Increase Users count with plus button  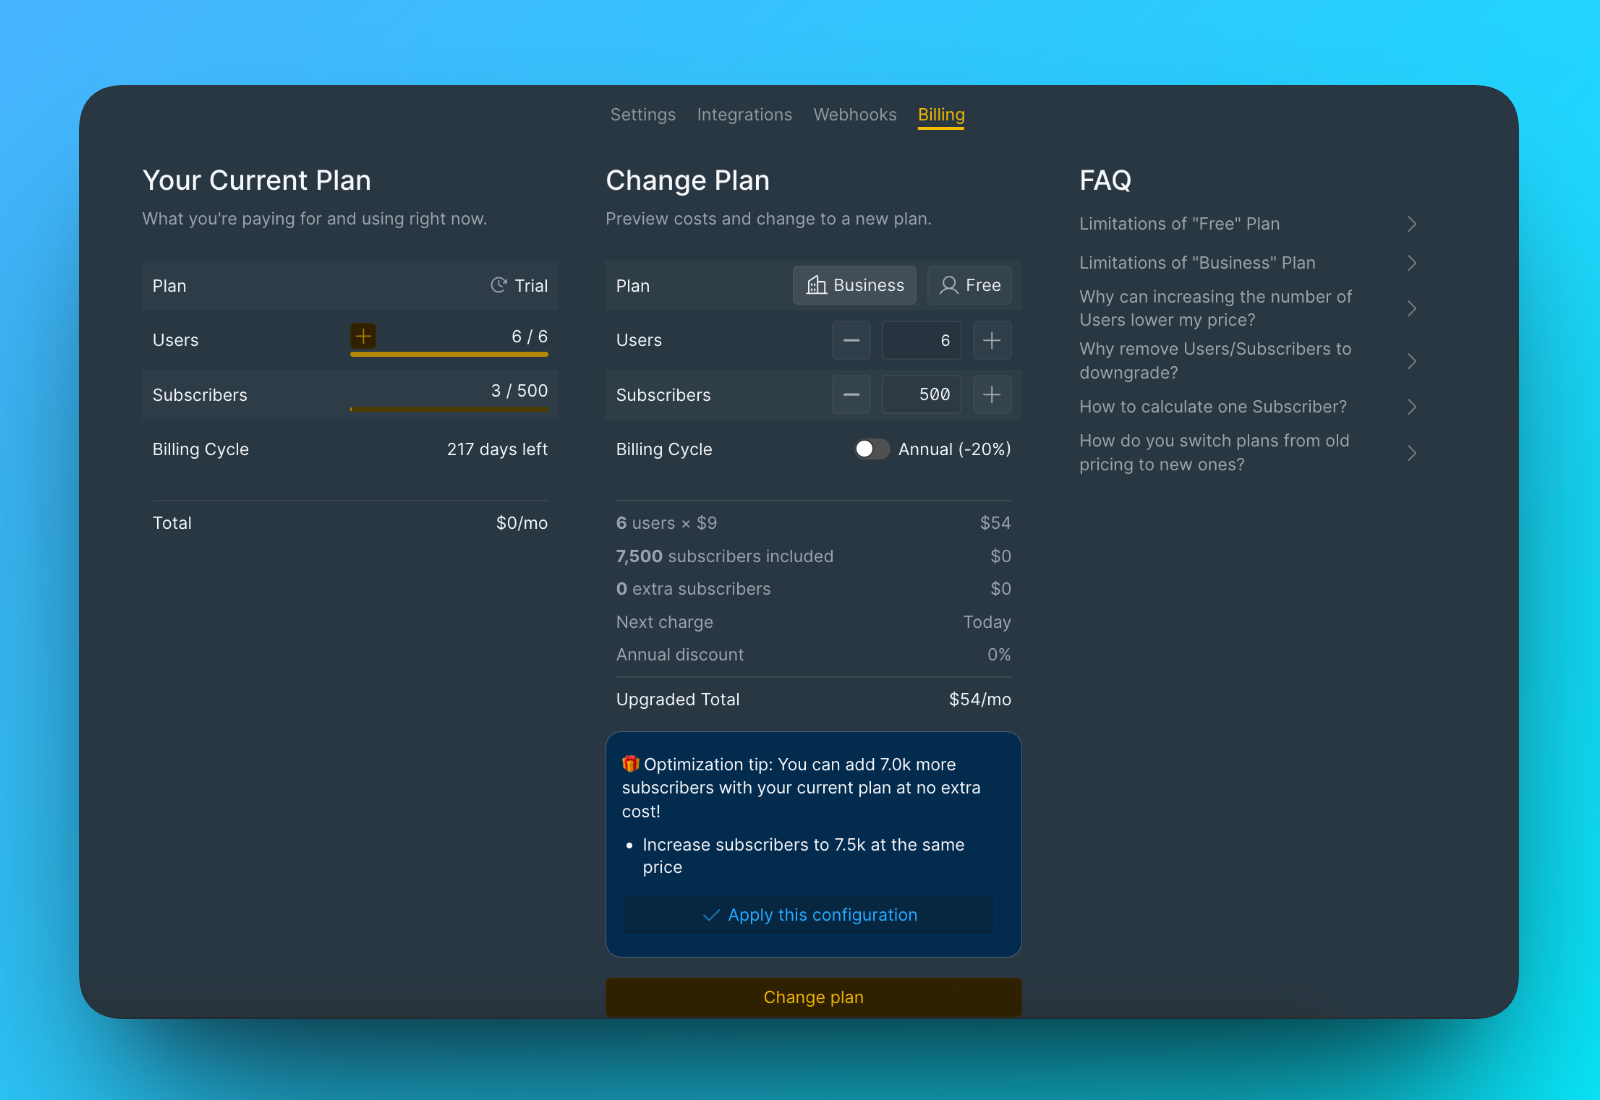991,340
